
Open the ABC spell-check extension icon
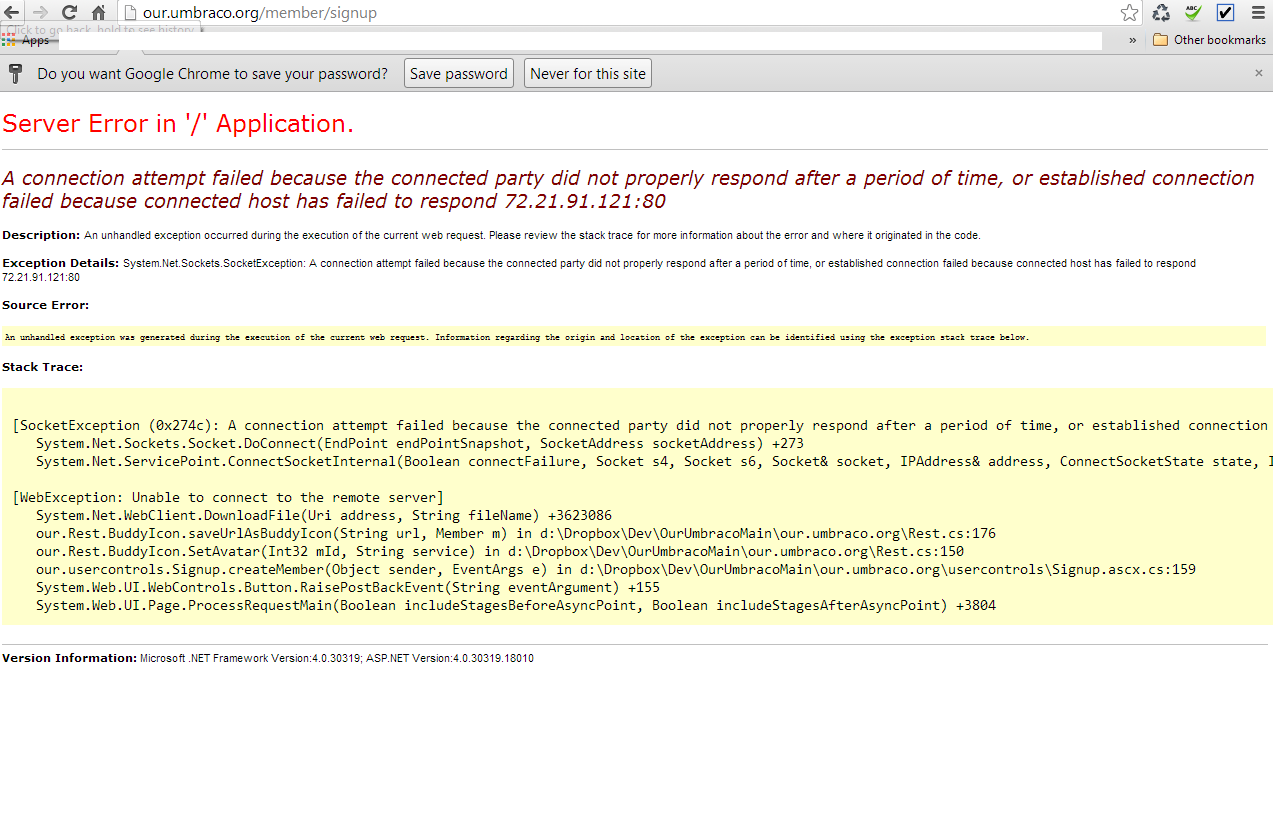click(1193, 13)
